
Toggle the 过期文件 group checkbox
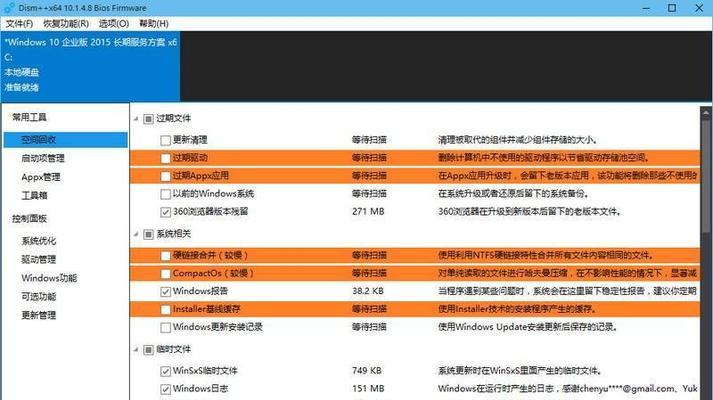point(148,119)
